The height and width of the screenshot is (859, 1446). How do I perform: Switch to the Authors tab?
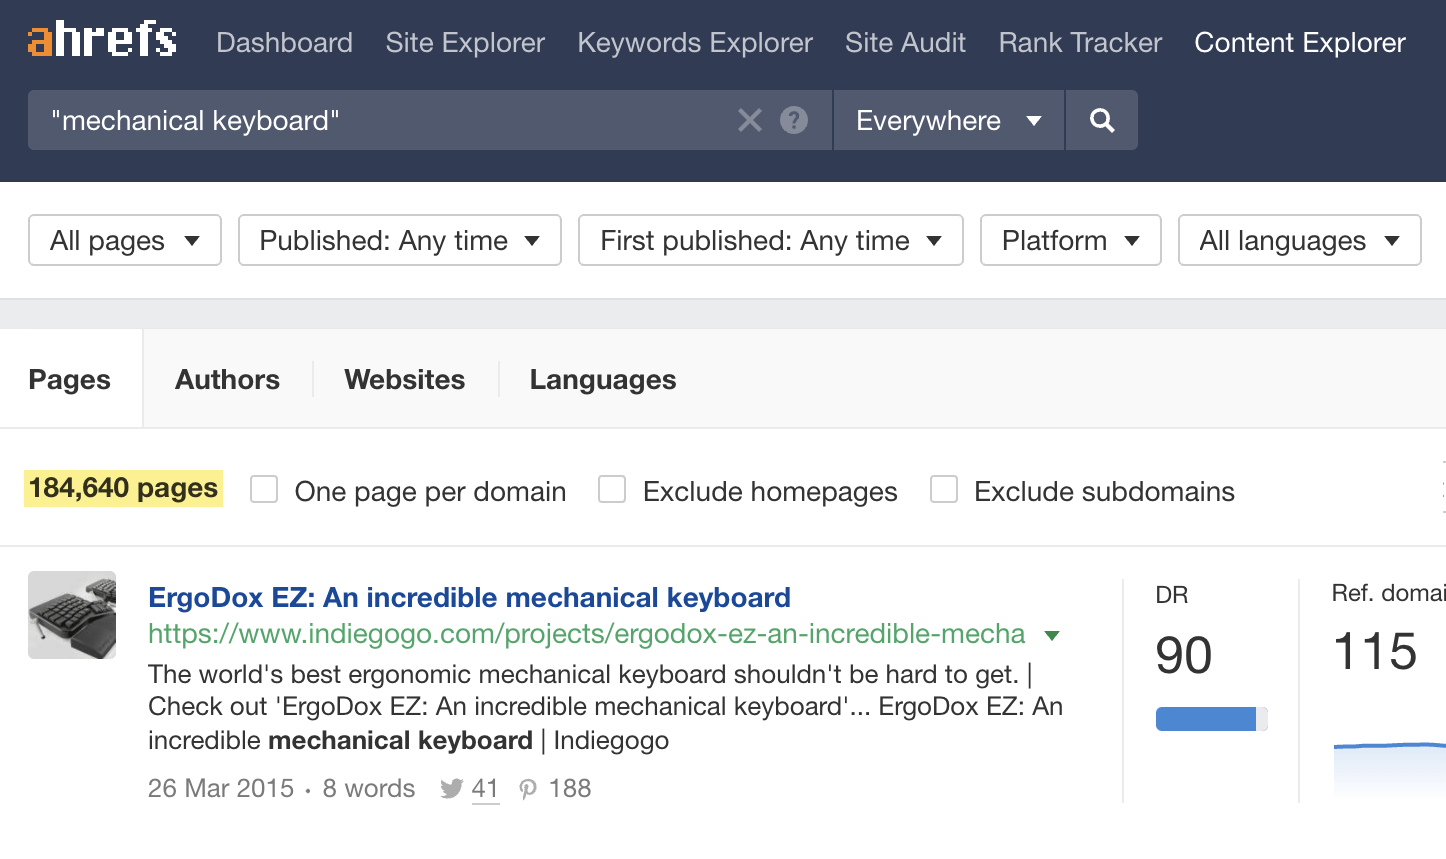tap(227, 380)
